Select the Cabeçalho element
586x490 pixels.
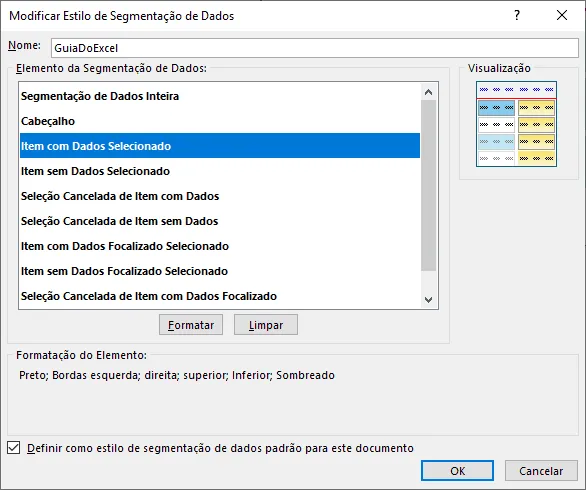click(x=220, y=121)
